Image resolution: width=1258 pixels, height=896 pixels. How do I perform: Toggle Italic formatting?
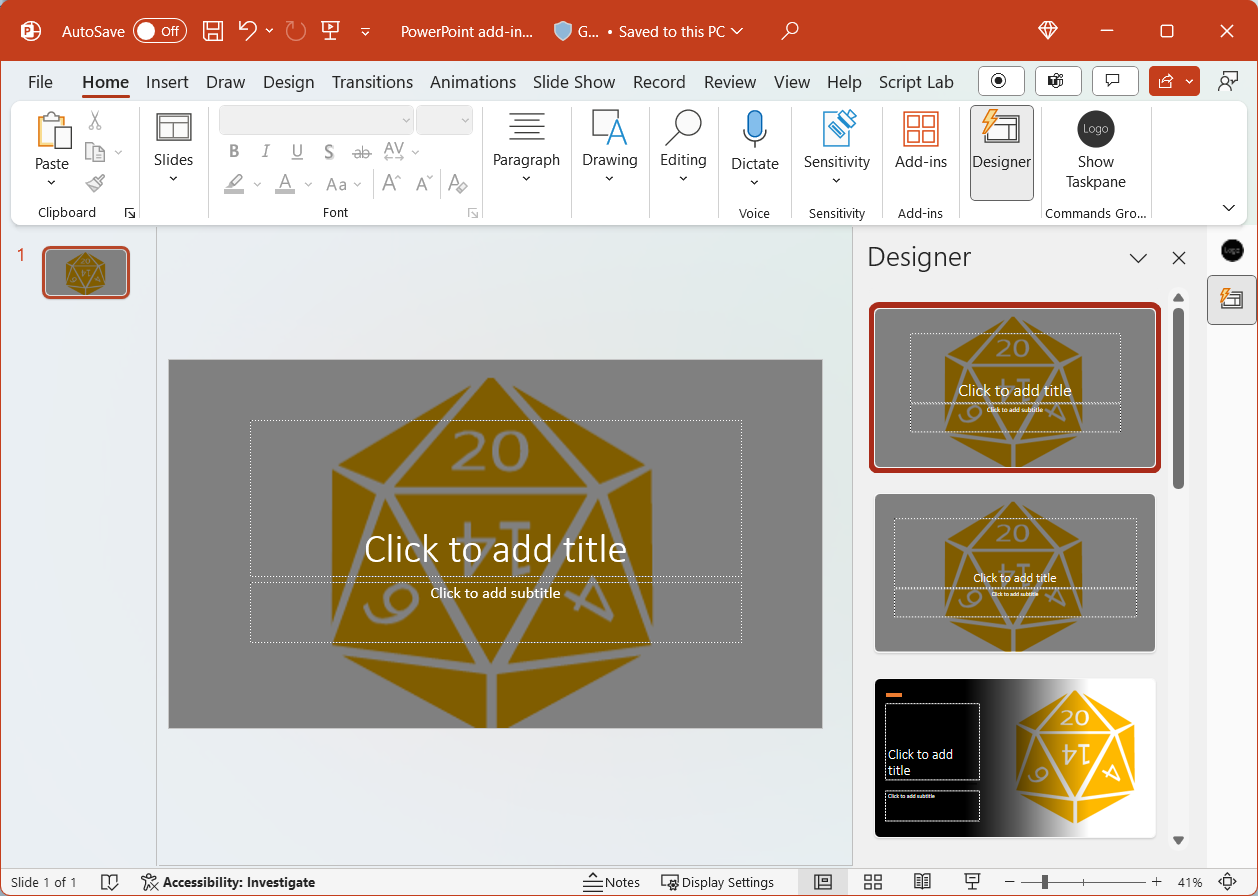(266, 152)
